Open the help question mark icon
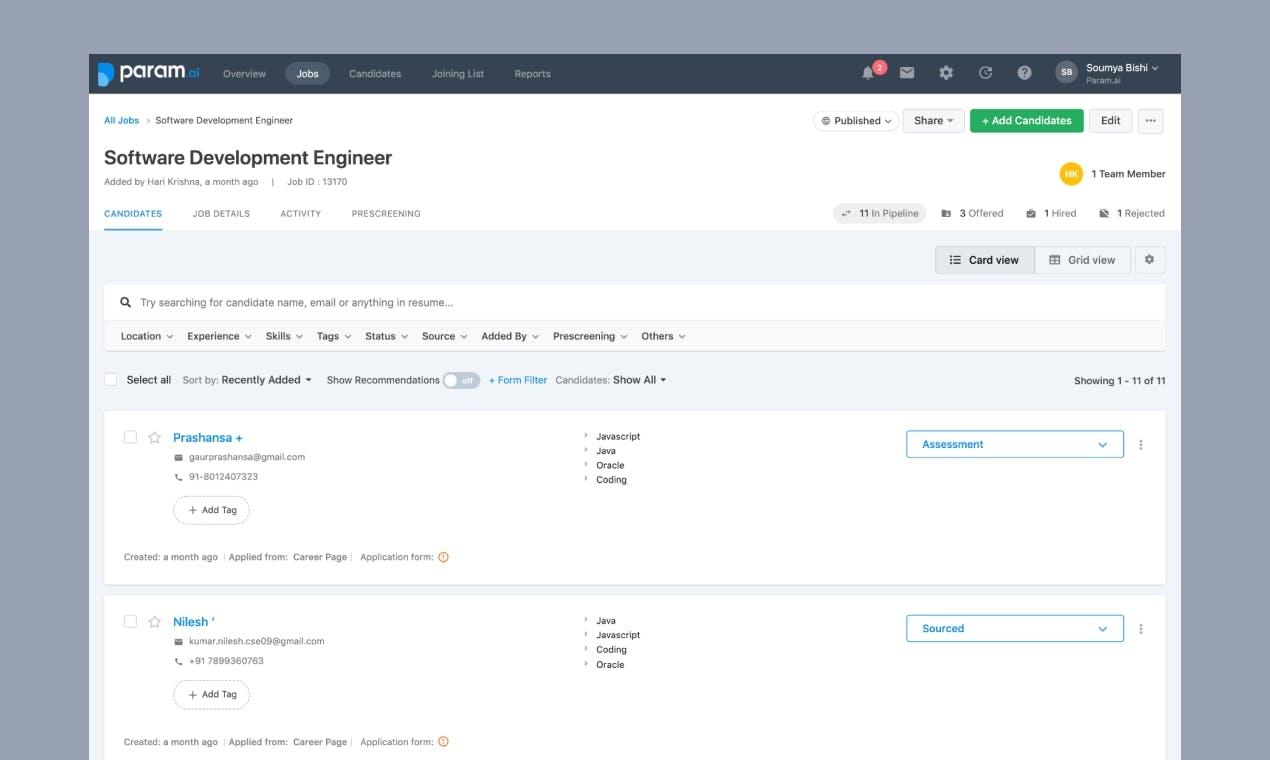Image resolution: width=1270 pixels, height=760 pixels. pyautogui.click(x=1024, y=73)
